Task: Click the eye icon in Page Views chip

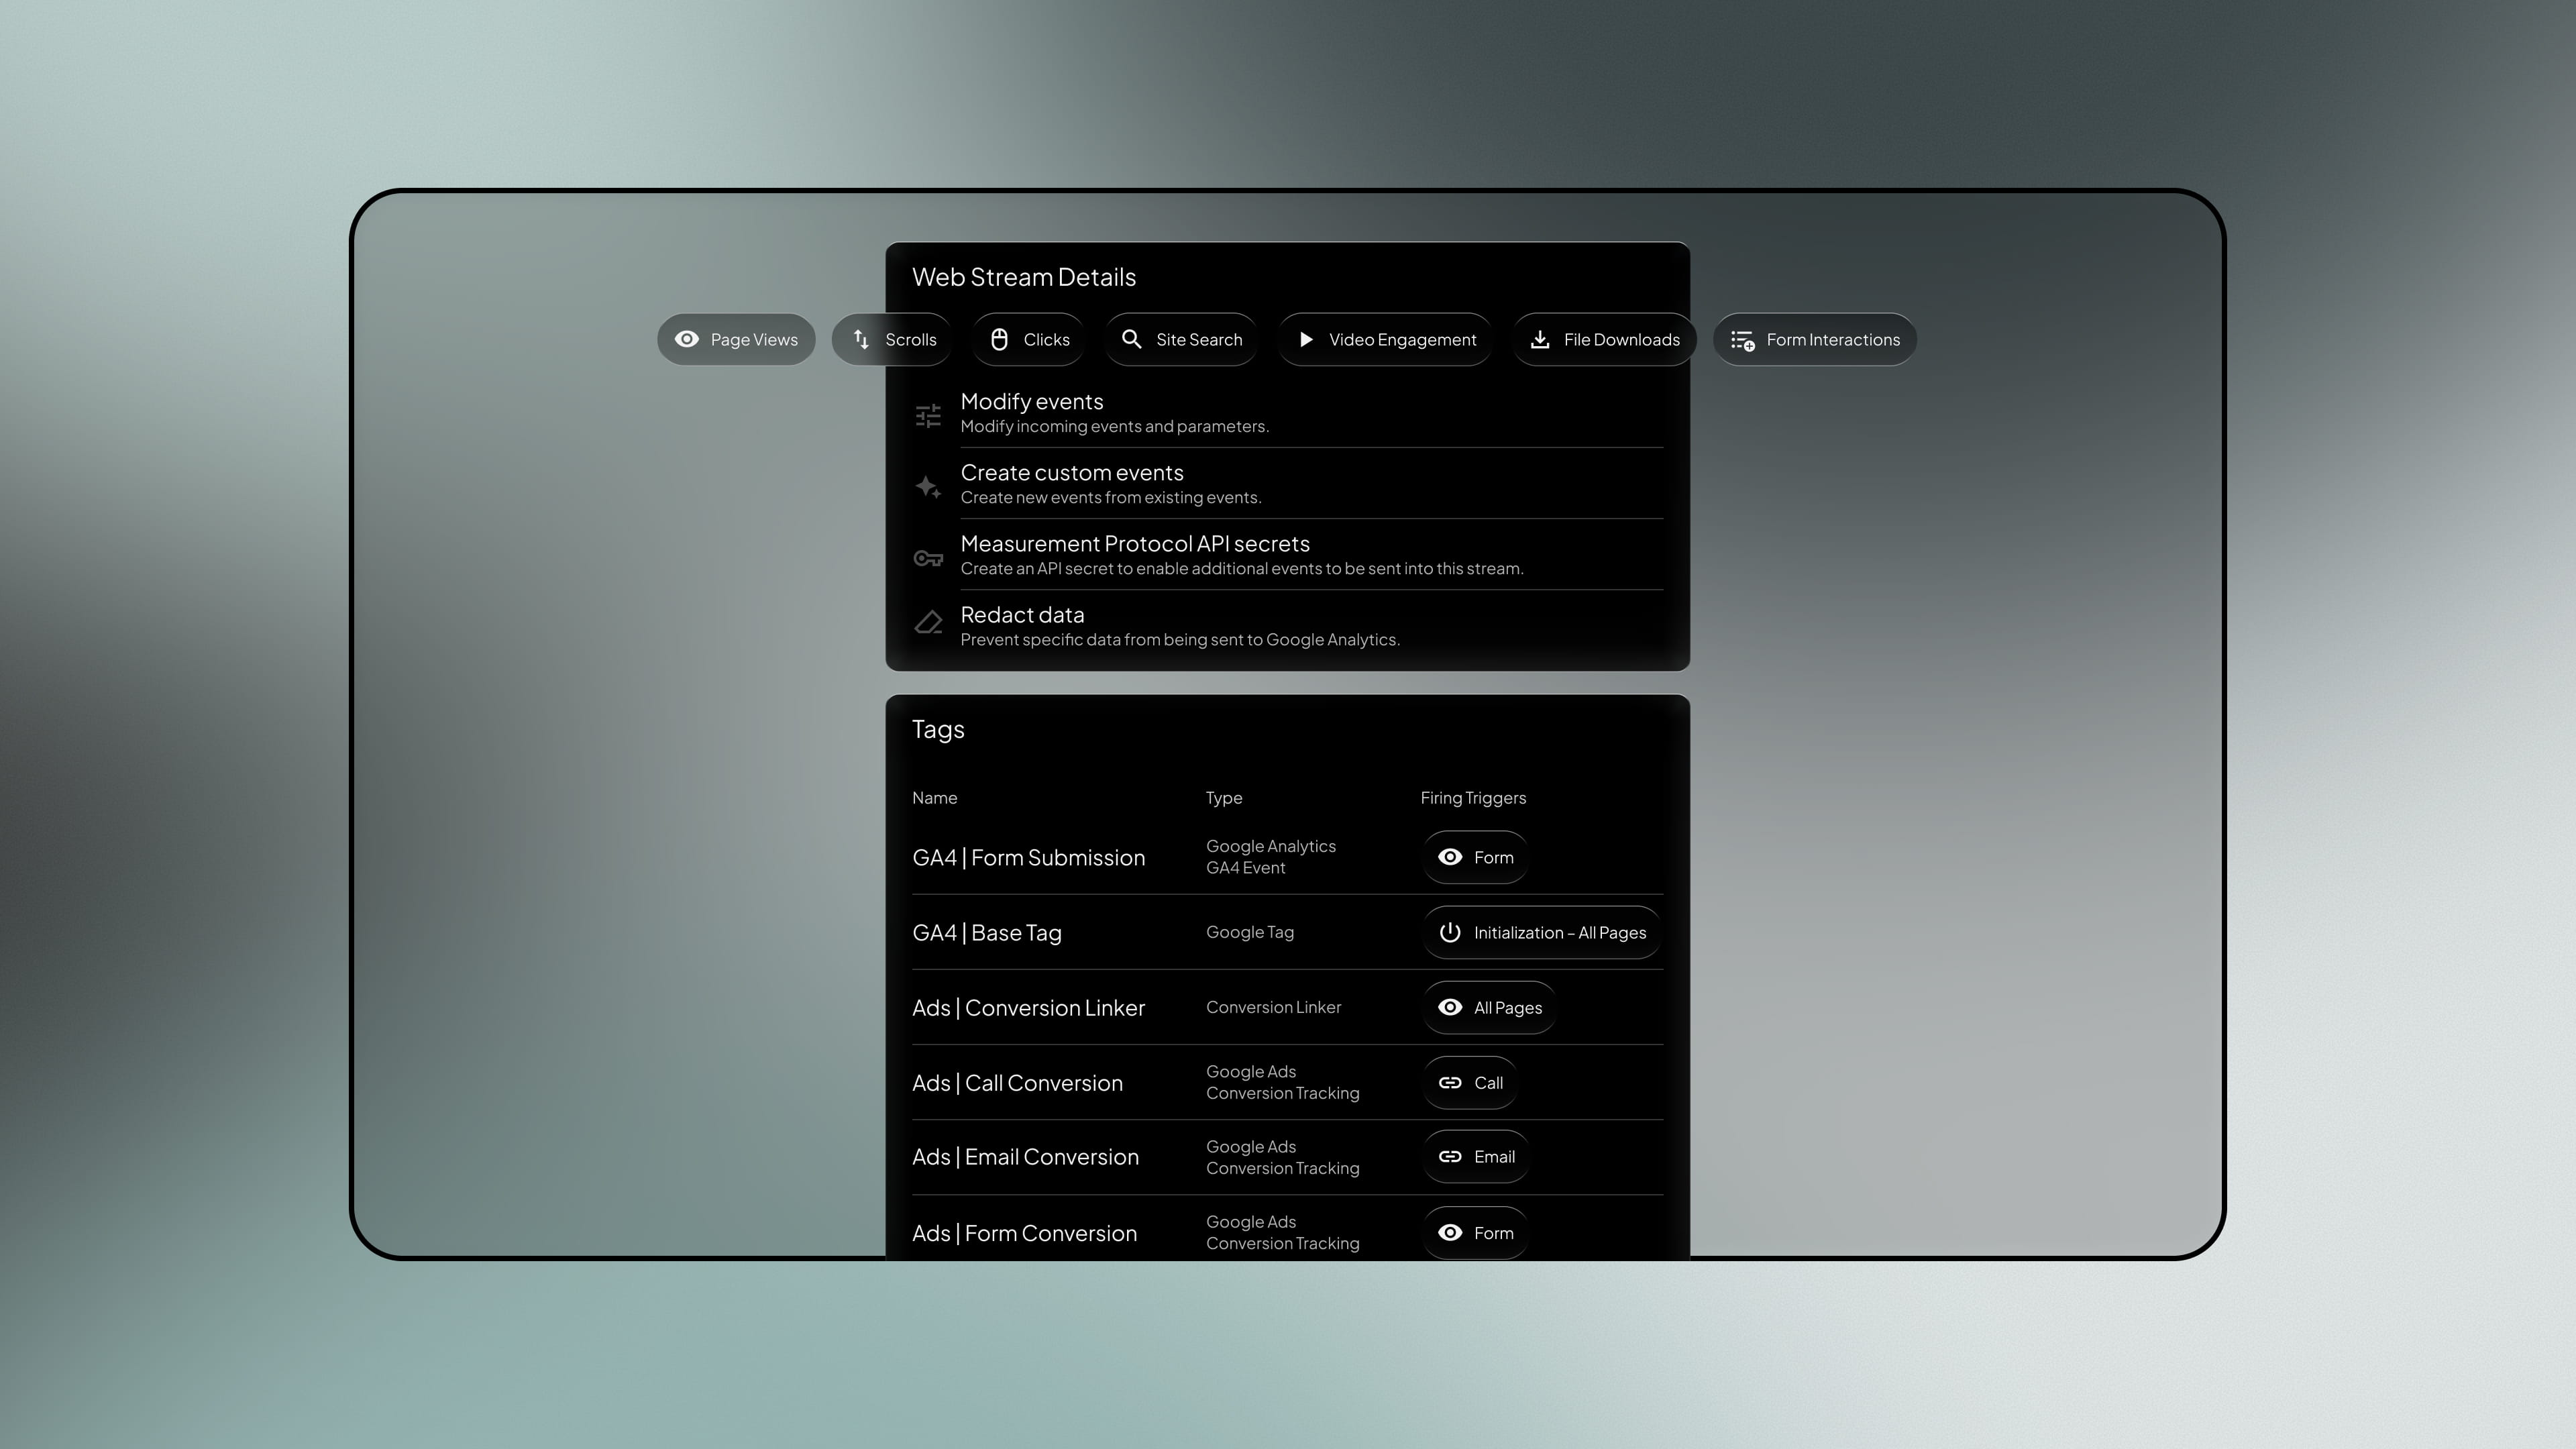Action: tap(687, 340)
